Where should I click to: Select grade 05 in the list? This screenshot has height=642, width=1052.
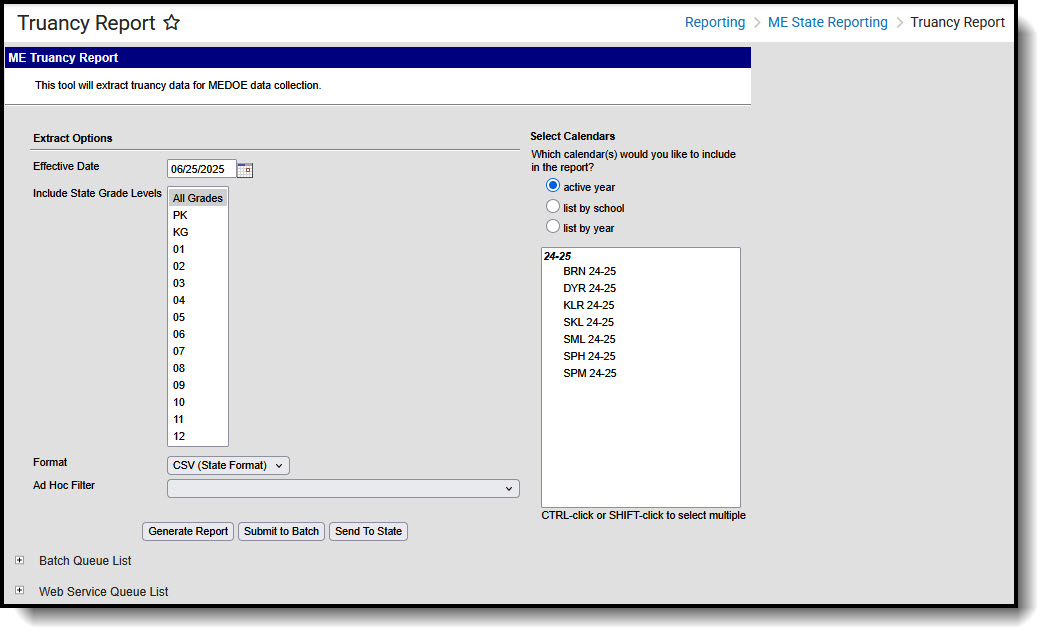198,317
